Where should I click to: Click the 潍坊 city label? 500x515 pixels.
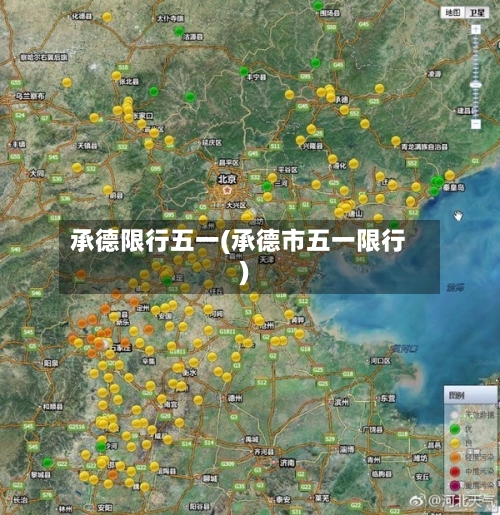coord(420,458)
